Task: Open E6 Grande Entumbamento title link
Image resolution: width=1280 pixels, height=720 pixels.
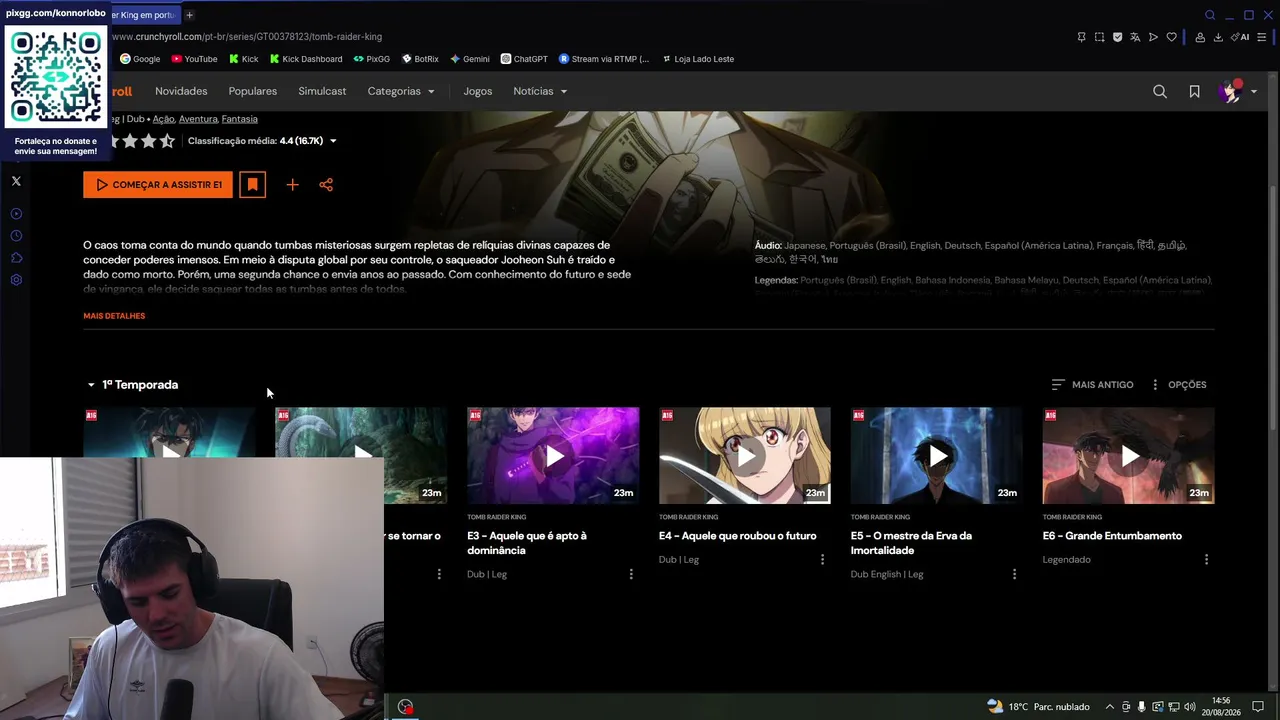Action: [1112, 536]
